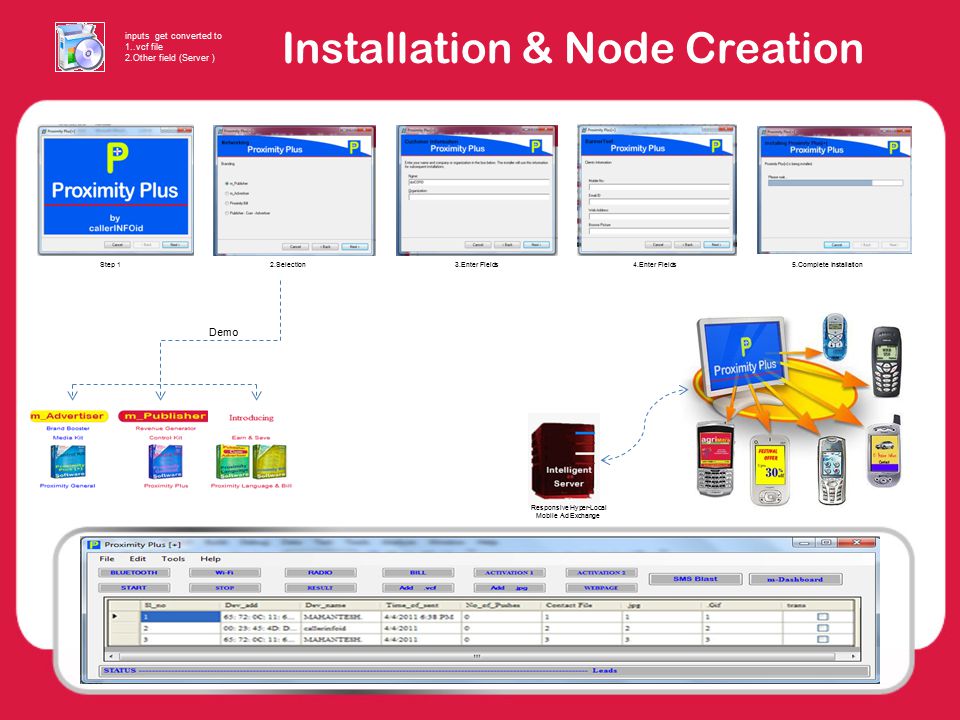Select the m_Publisher radio option
960x720 pixels.
point(227,184)
